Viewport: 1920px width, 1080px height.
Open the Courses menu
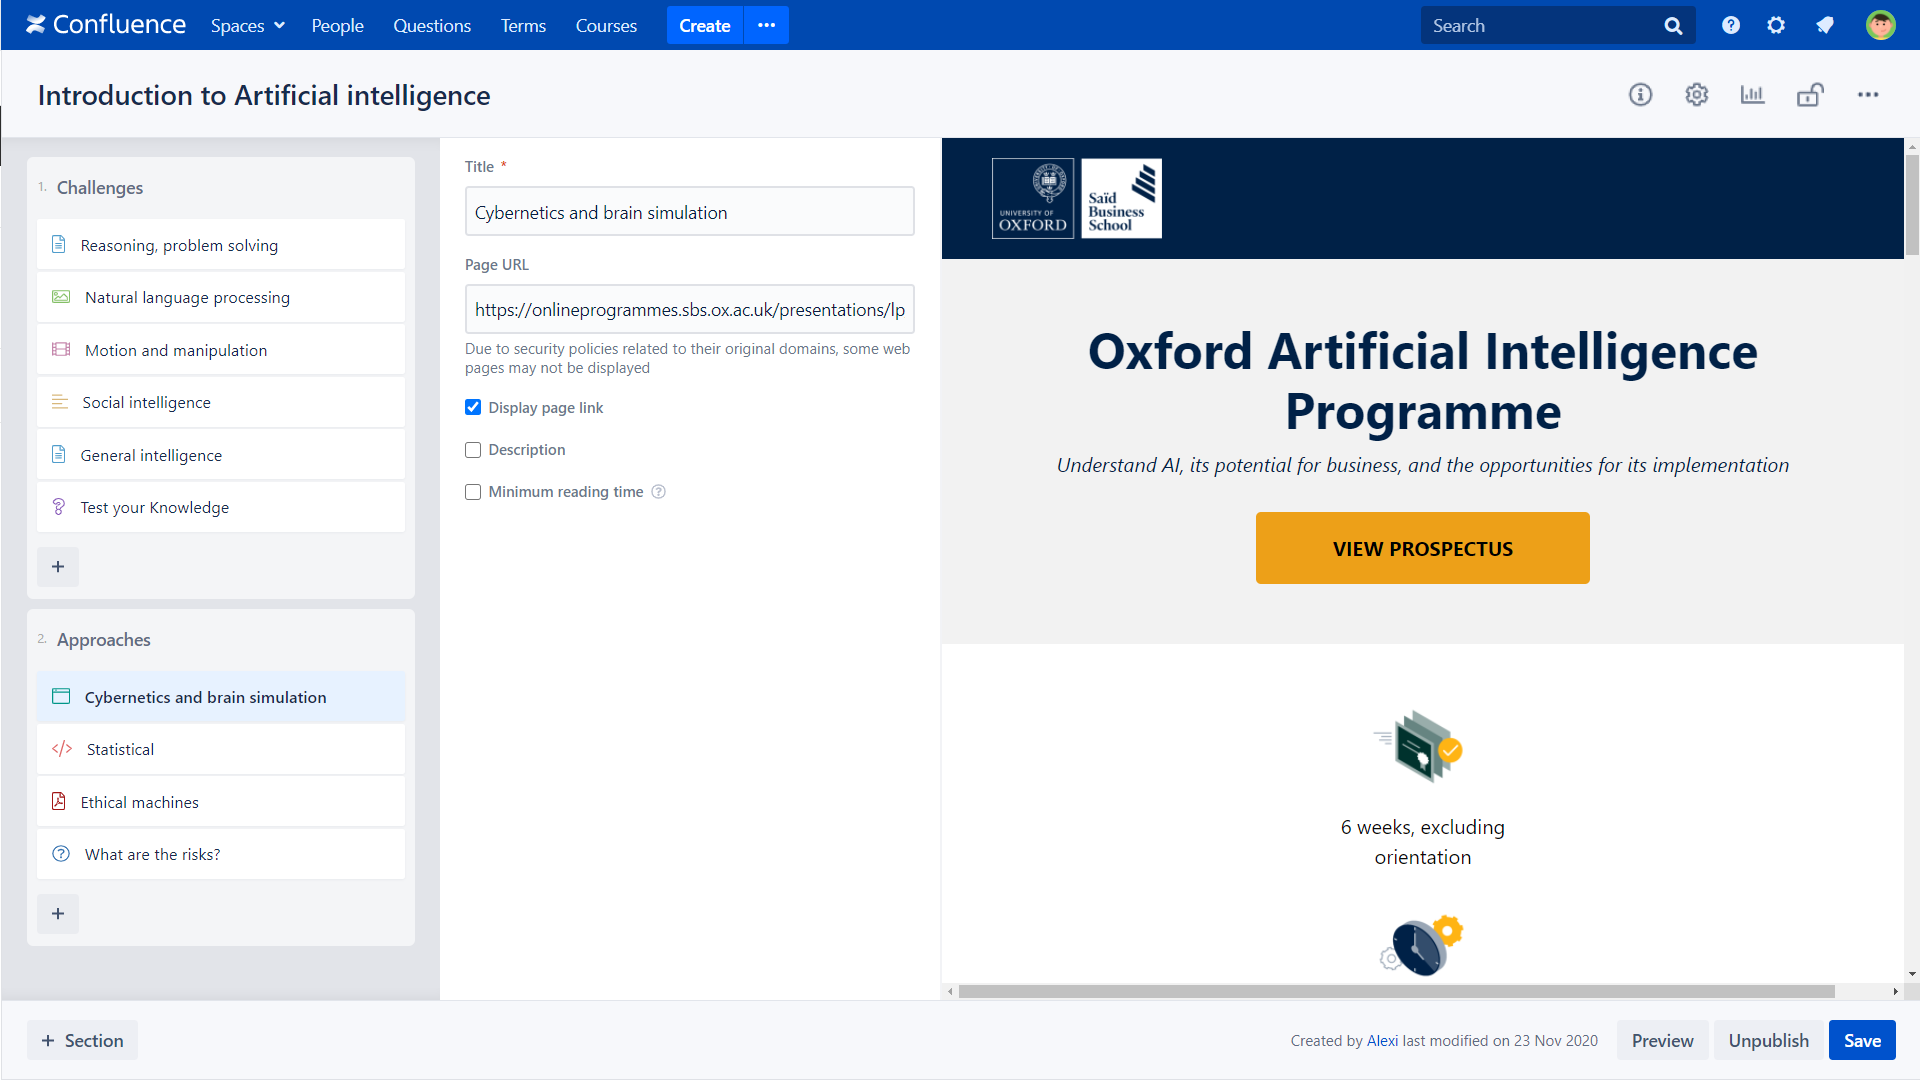coord(606,26)
